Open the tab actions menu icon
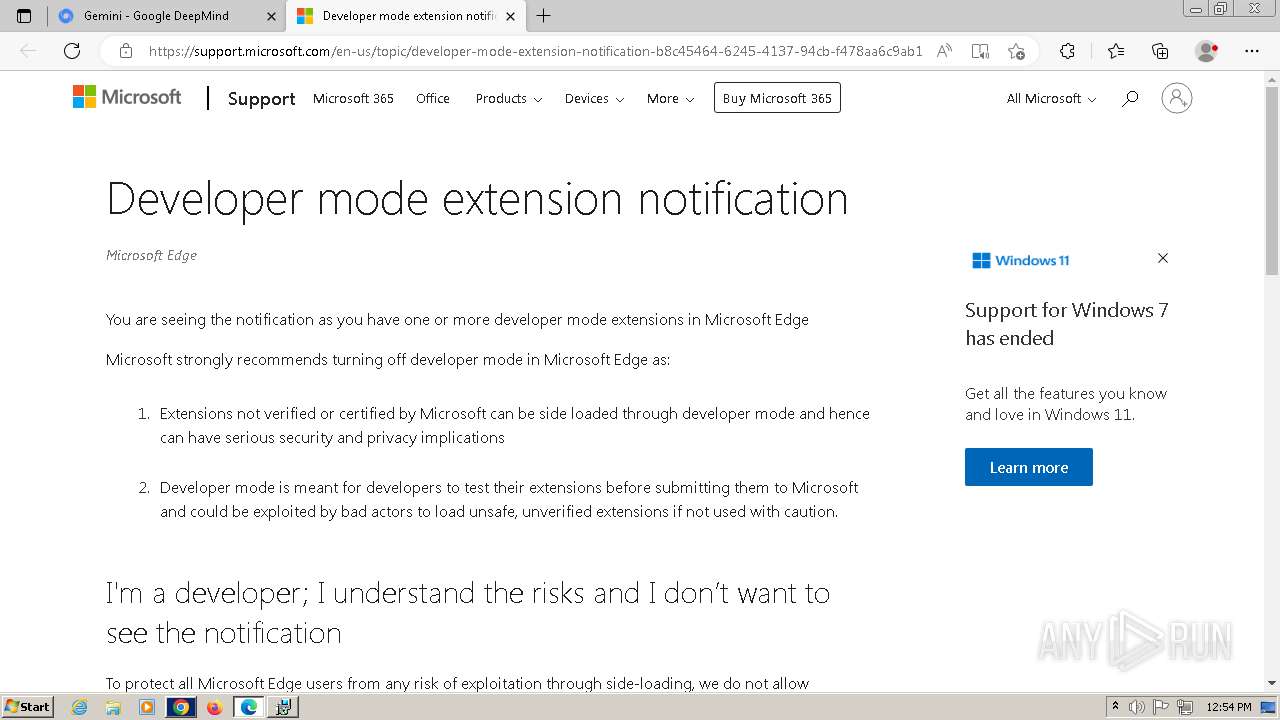Viewport: 1280px width, 720px height. [x=24, y=16]
